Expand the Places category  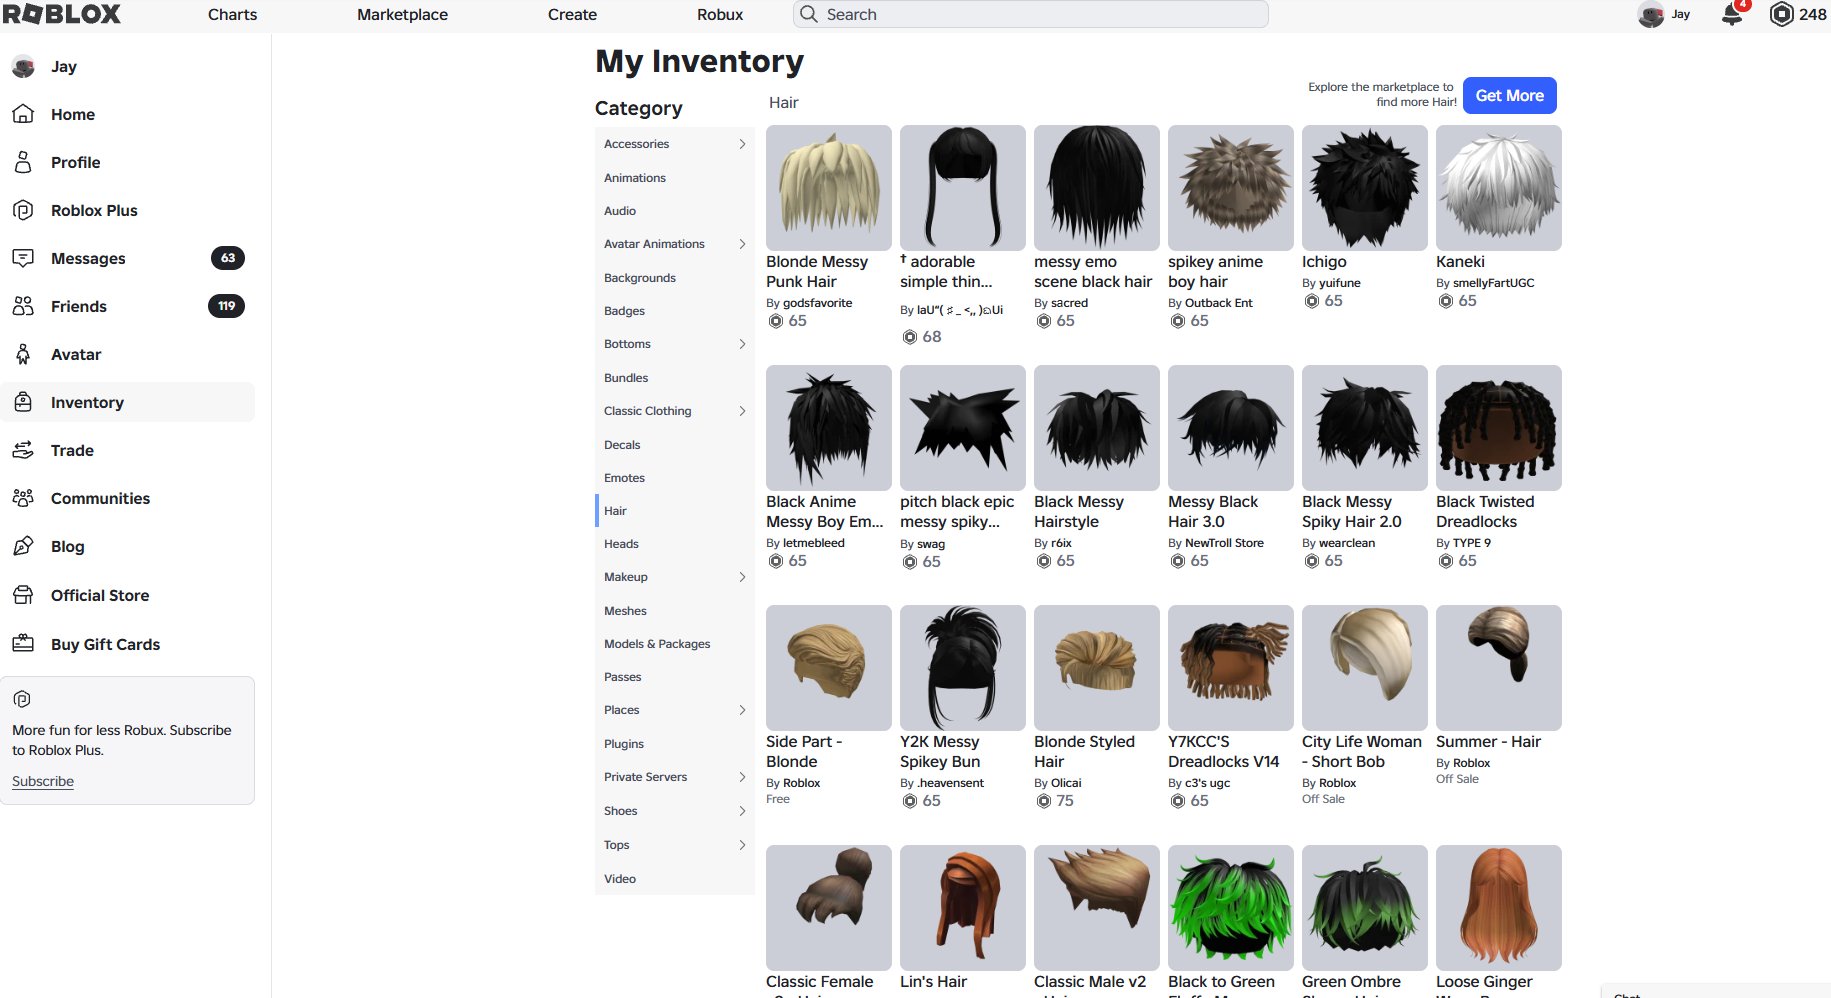(742, 710)
